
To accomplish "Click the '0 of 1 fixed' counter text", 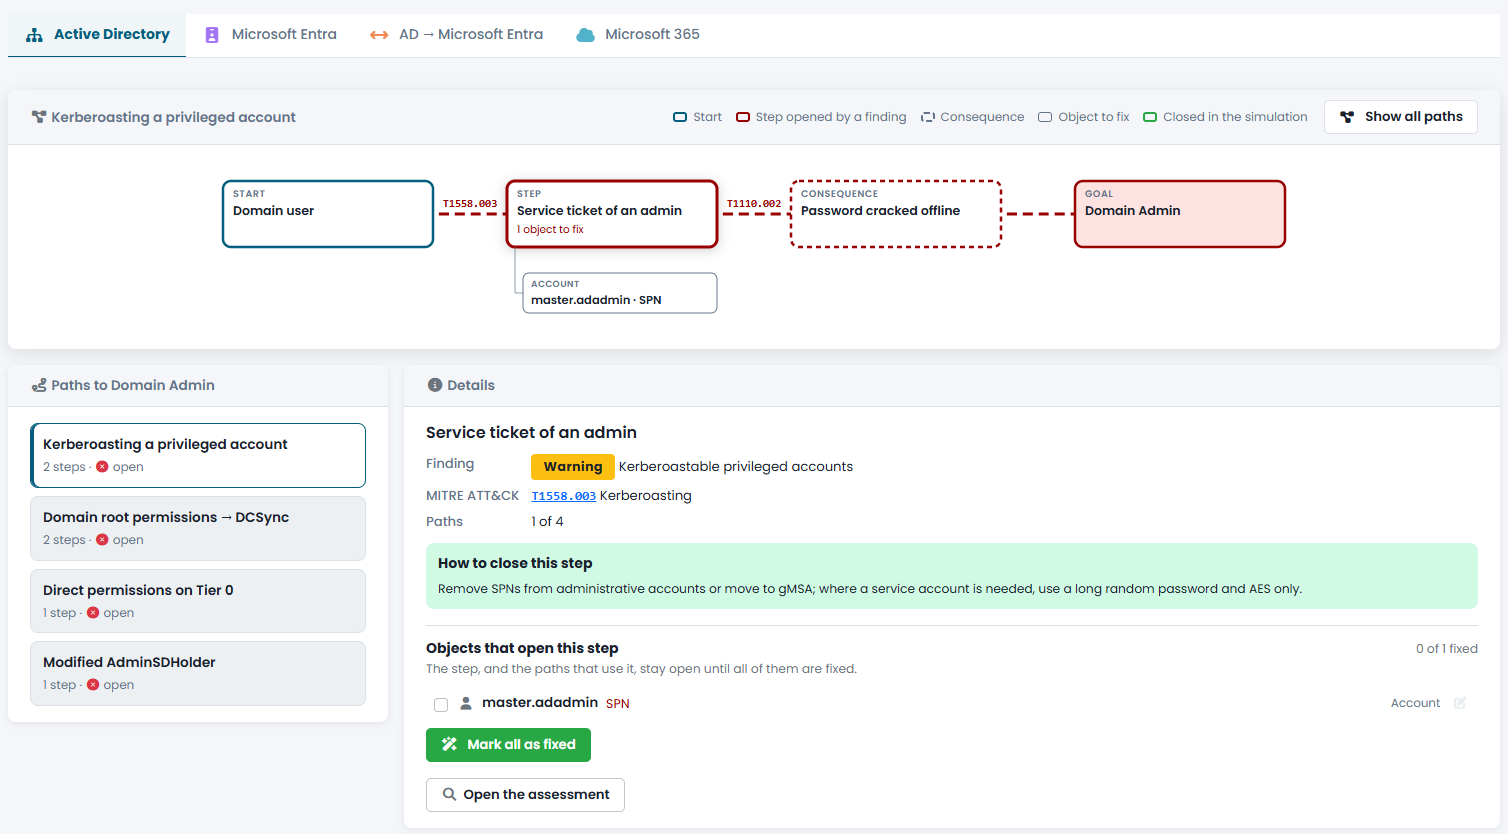I will pos(1447,649).
